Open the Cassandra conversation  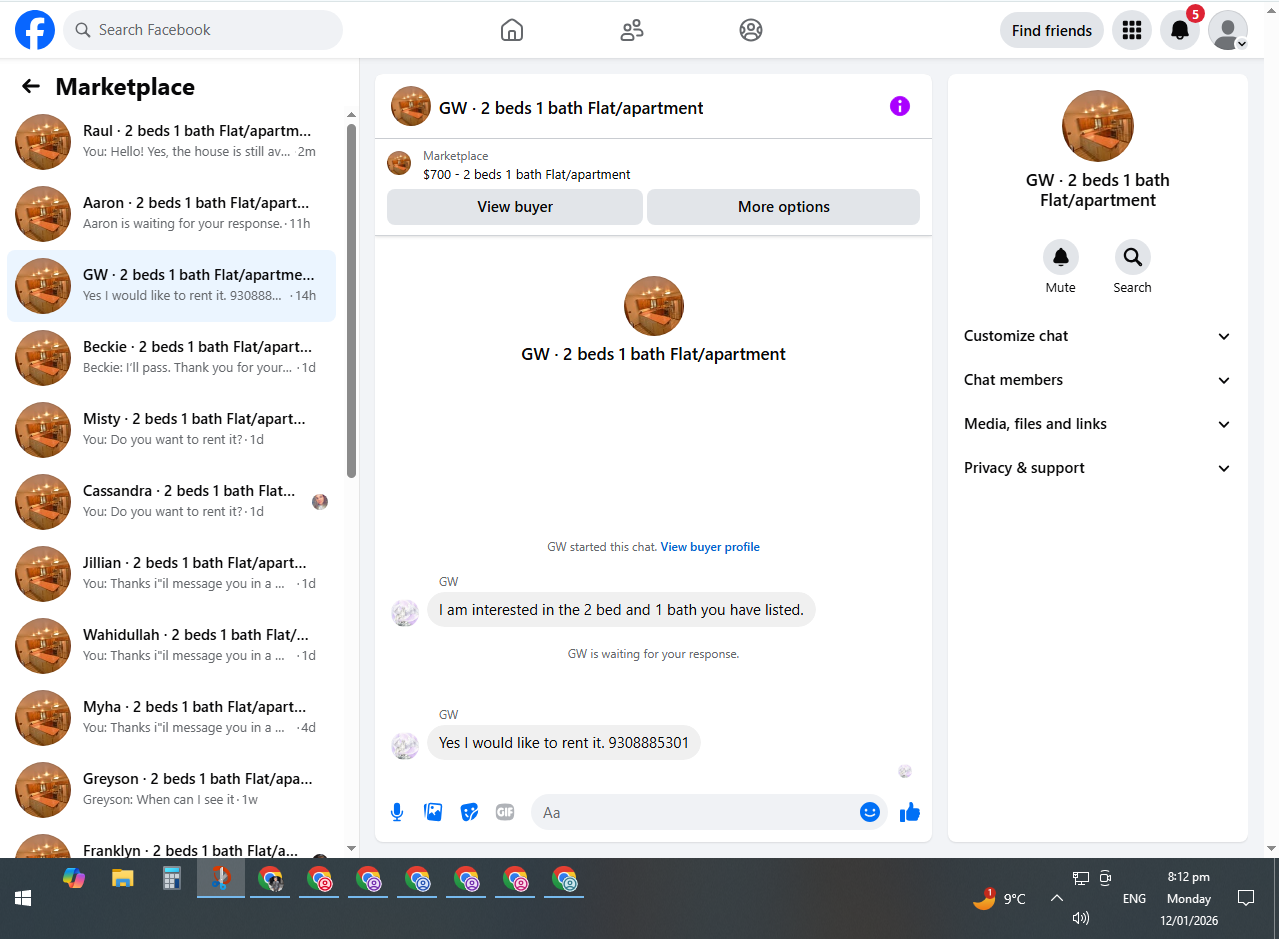[x=172, y=502]
